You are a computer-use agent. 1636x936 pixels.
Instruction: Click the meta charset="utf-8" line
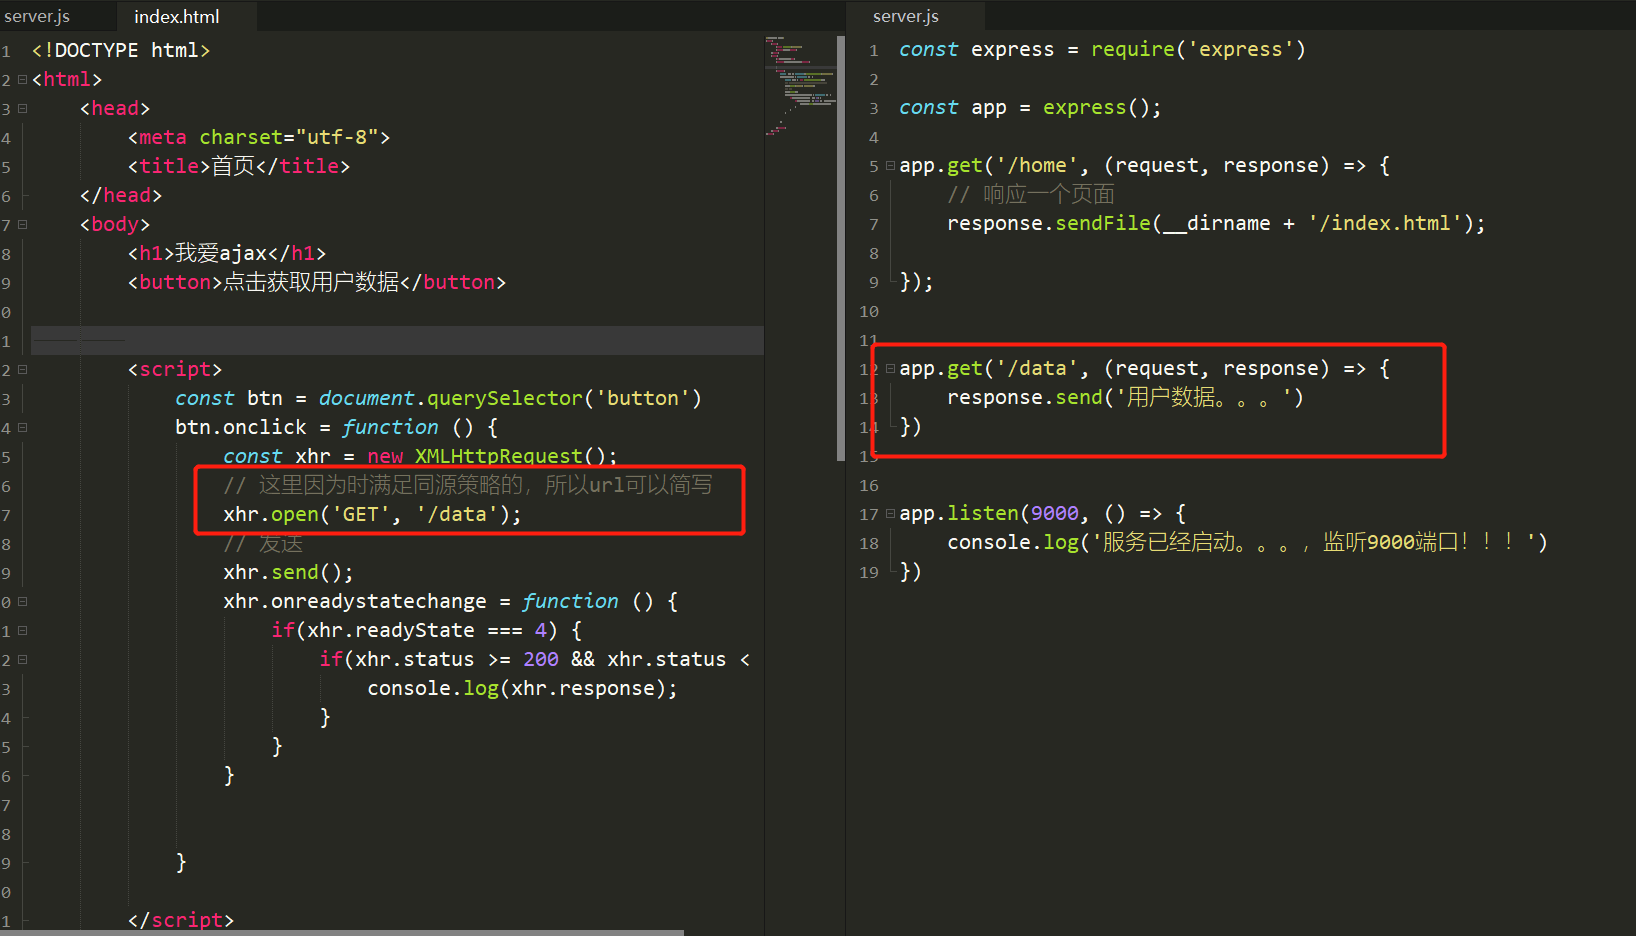[259, 137]
